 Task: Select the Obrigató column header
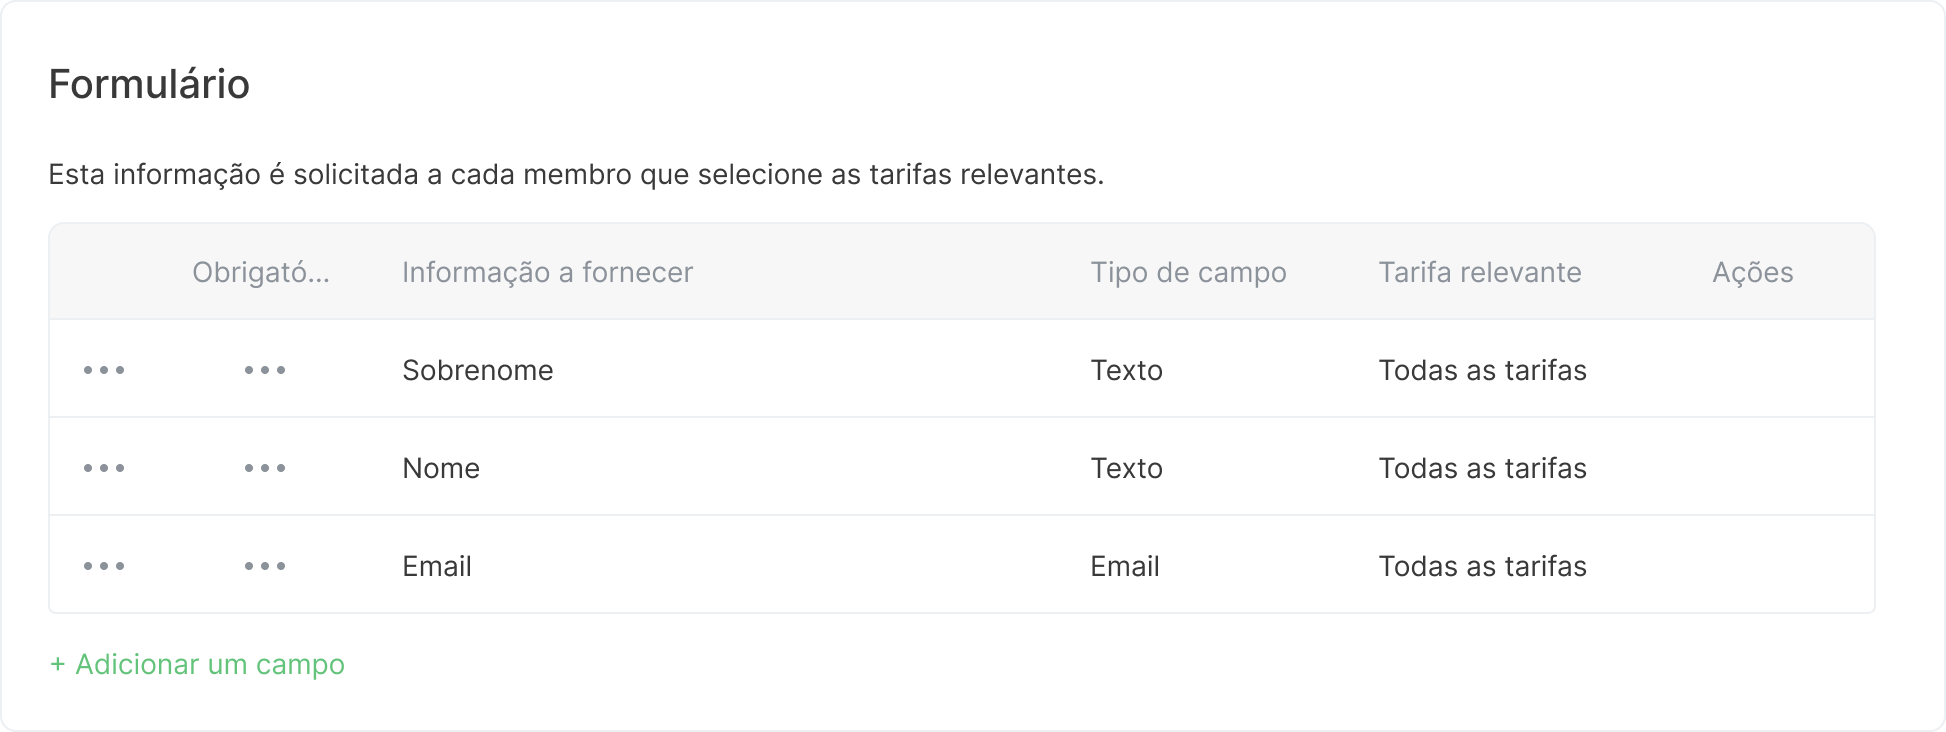coord(261,271)
